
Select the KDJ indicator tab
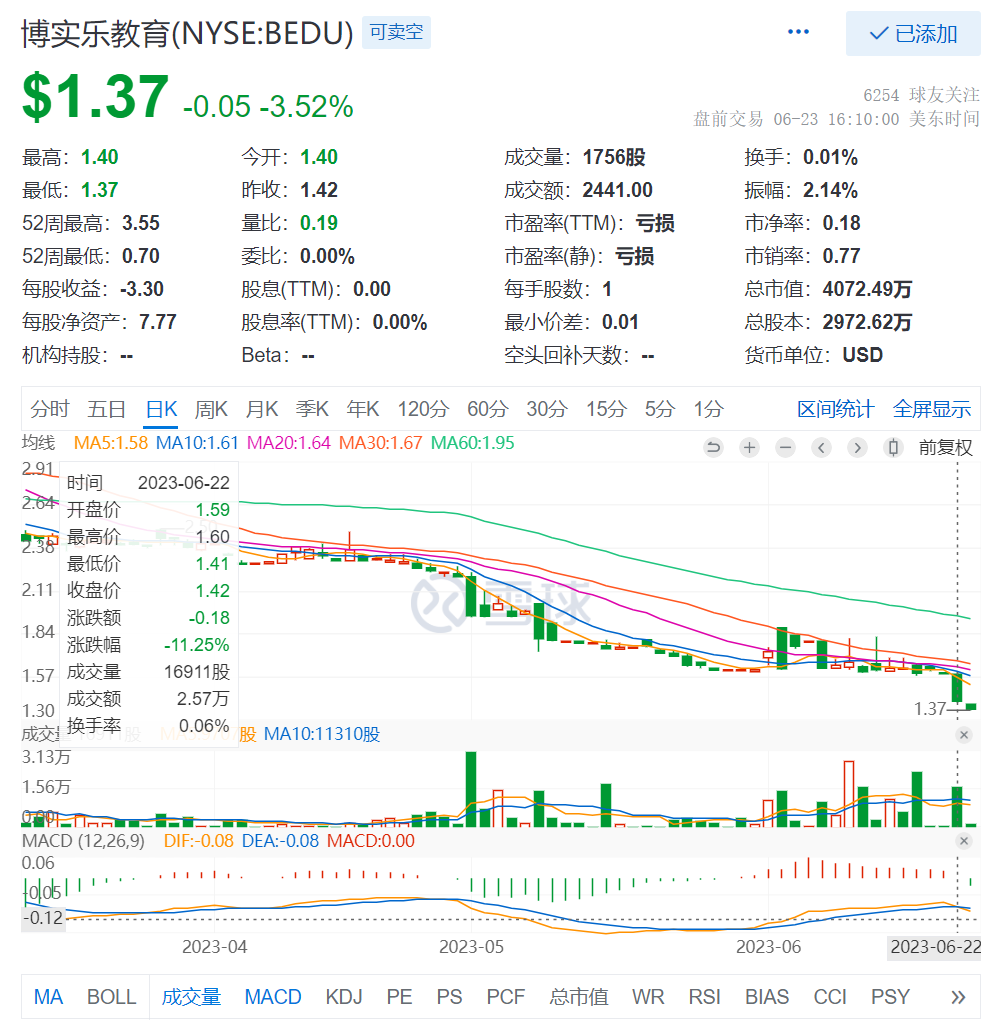(x=343, y=997)
